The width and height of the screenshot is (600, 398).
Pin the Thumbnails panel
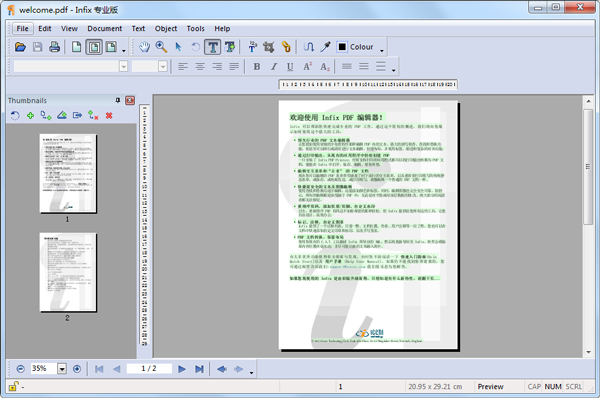coord(117,100)
